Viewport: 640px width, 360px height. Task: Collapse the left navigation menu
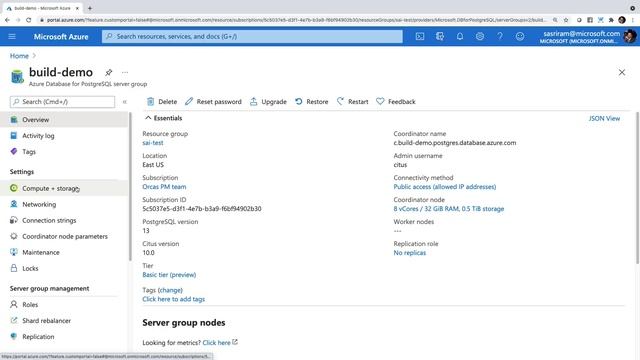tap(125, 102)
